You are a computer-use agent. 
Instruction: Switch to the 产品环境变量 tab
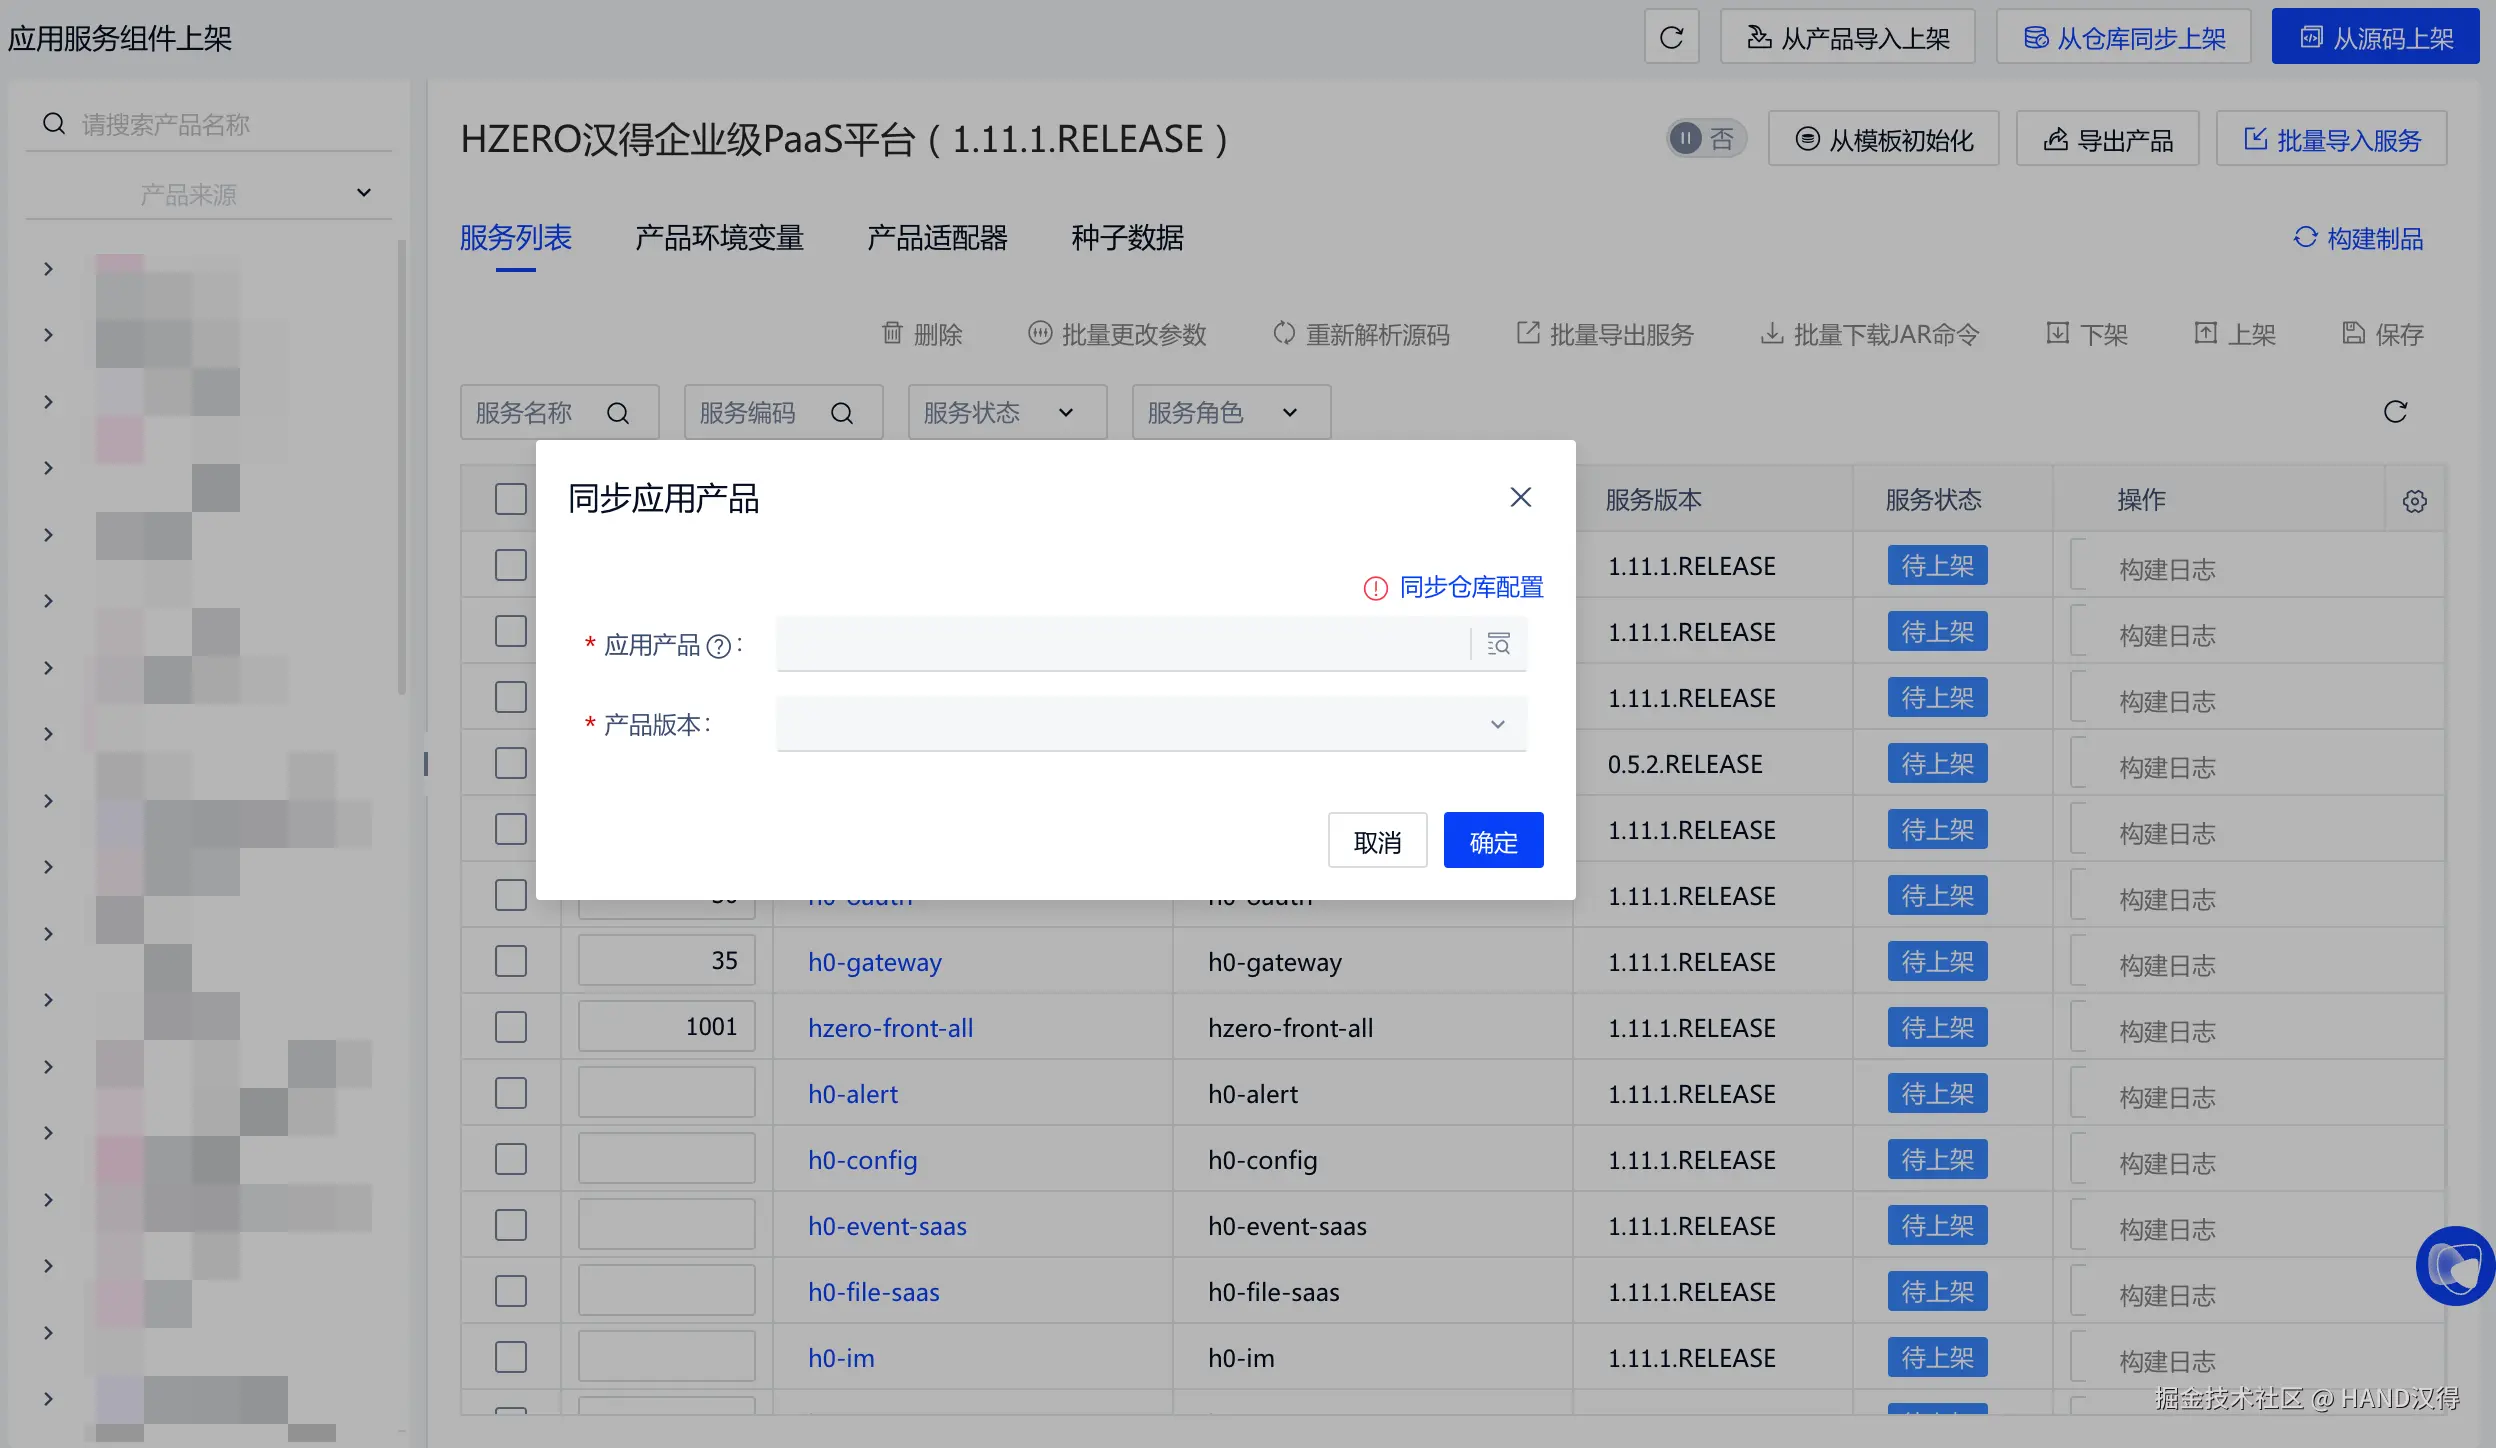pyautogui.click(x=719, y=238)
